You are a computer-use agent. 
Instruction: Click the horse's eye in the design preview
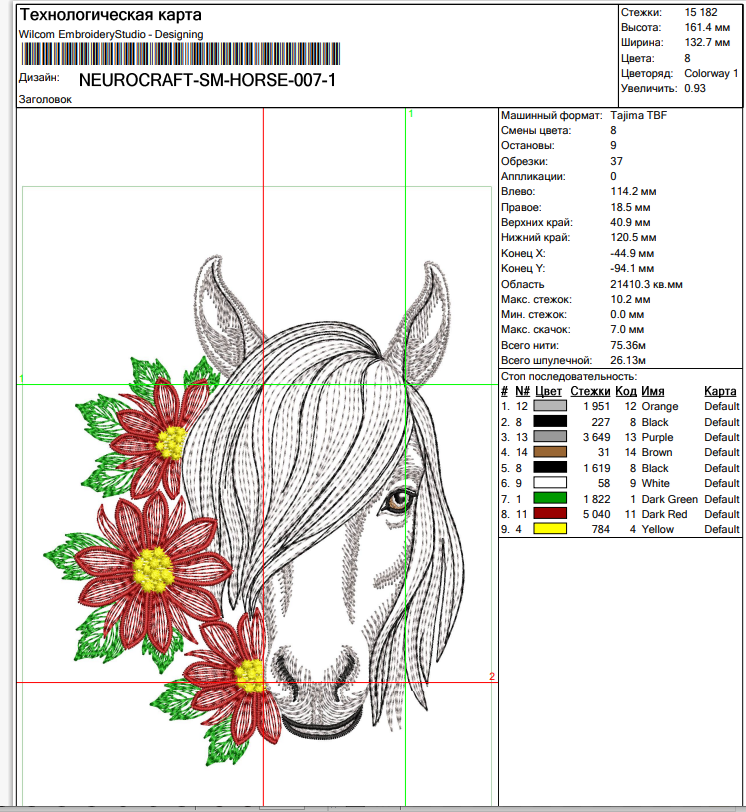pyautogui.click(x=401, y=497)
